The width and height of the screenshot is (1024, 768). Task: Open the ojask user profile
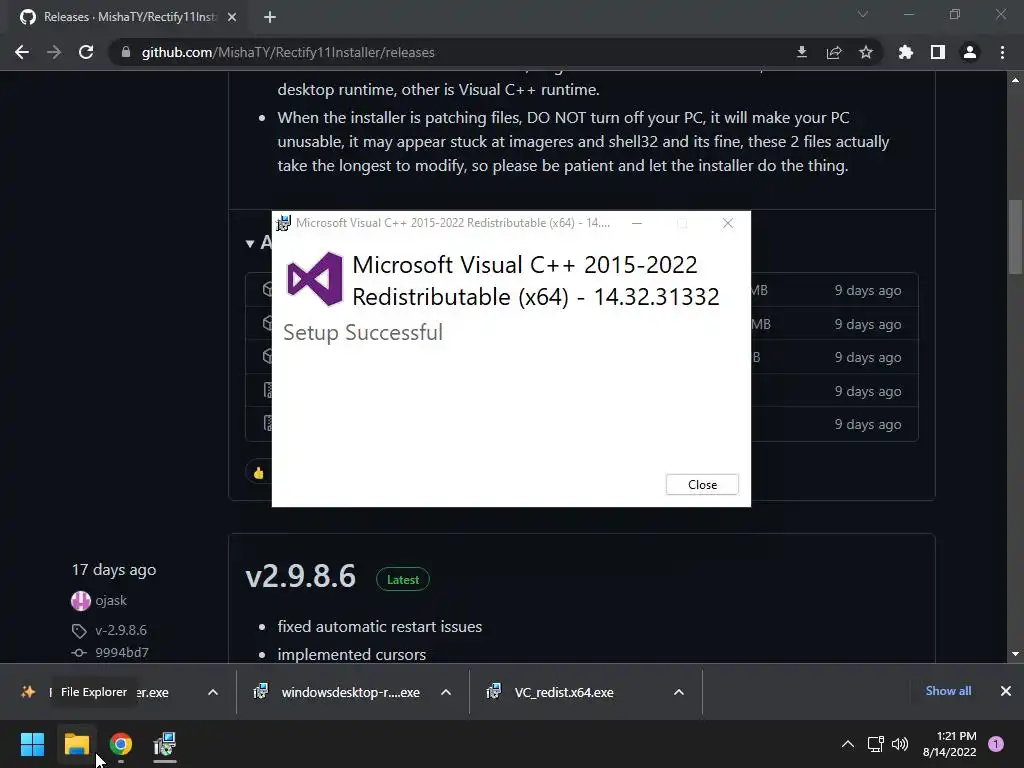click(x=110, y=600)
